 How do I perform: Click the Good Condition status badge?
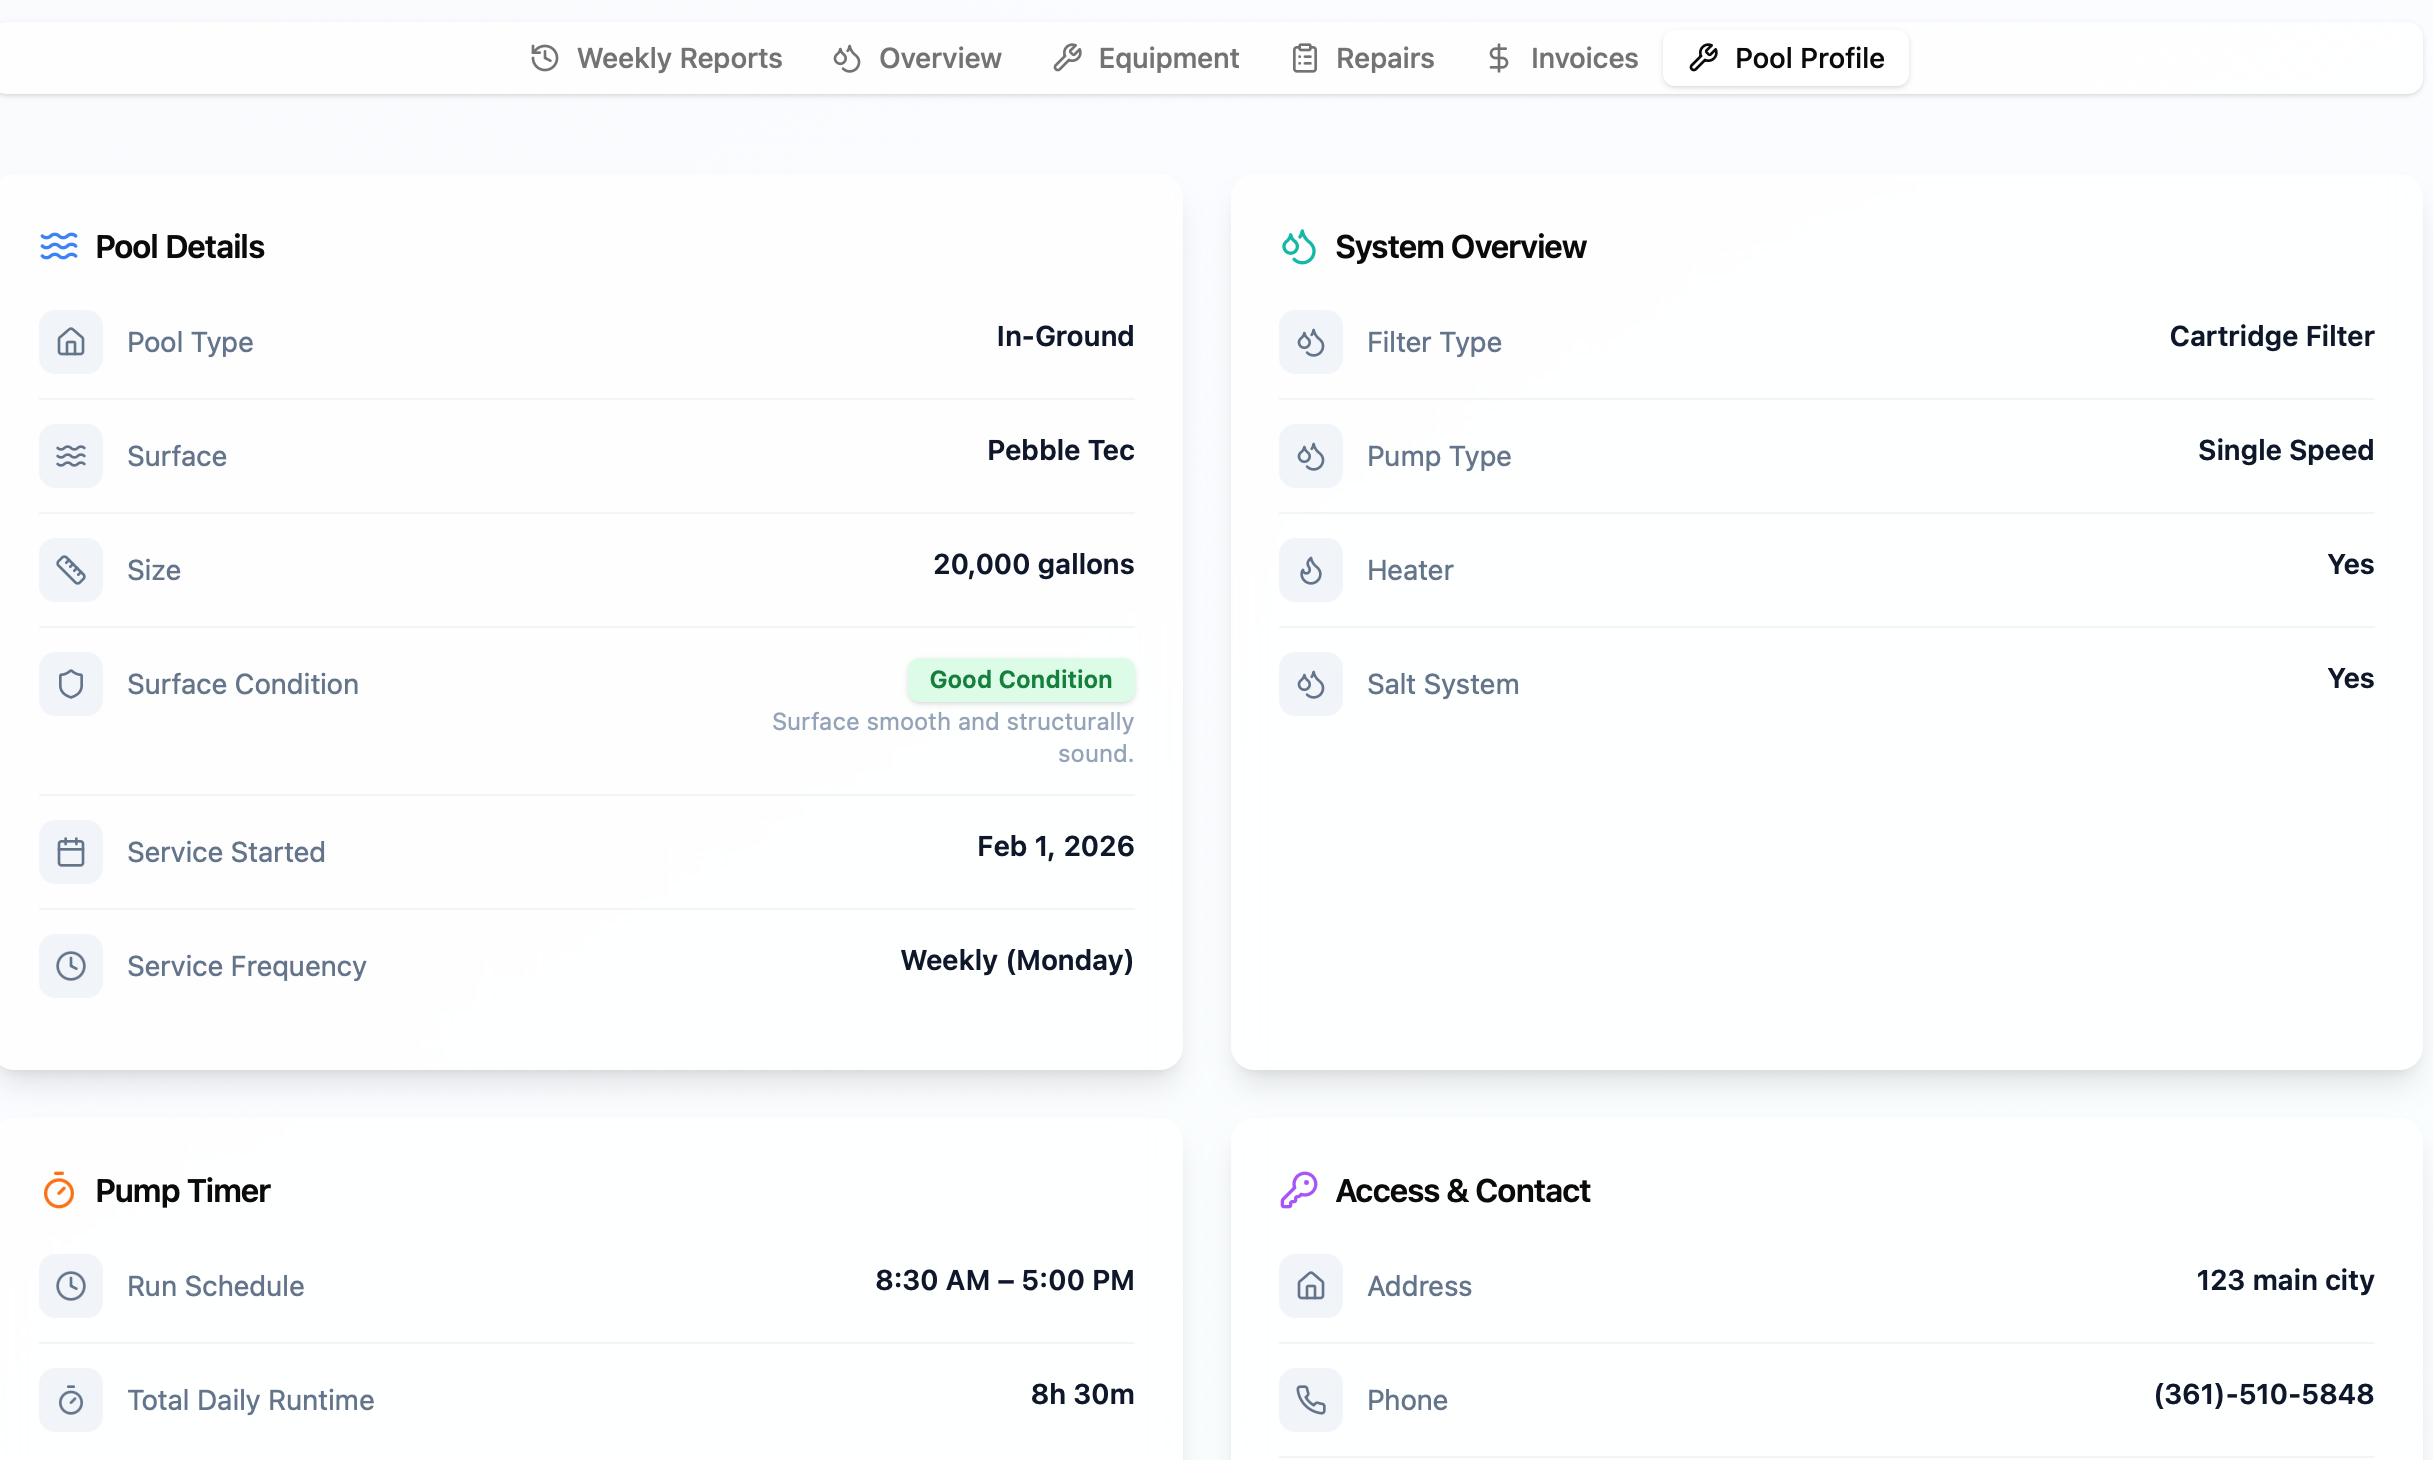pyautogui.click(x=1020, y=680)
